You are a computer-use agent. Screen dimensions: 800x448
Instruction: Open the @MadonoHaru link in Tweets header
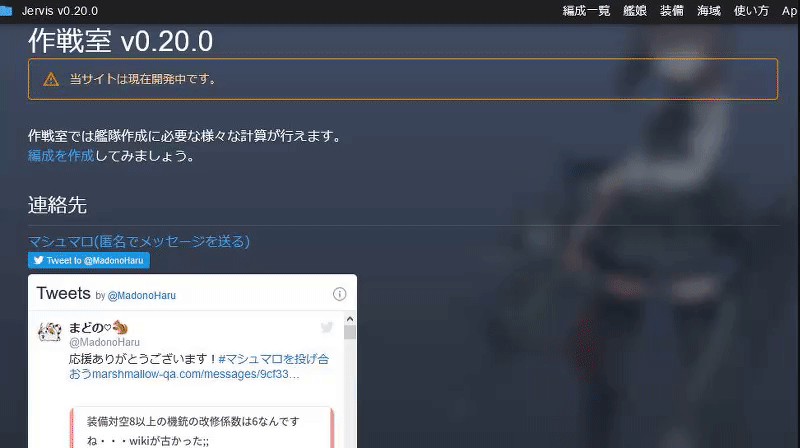(x=142, y=295)
